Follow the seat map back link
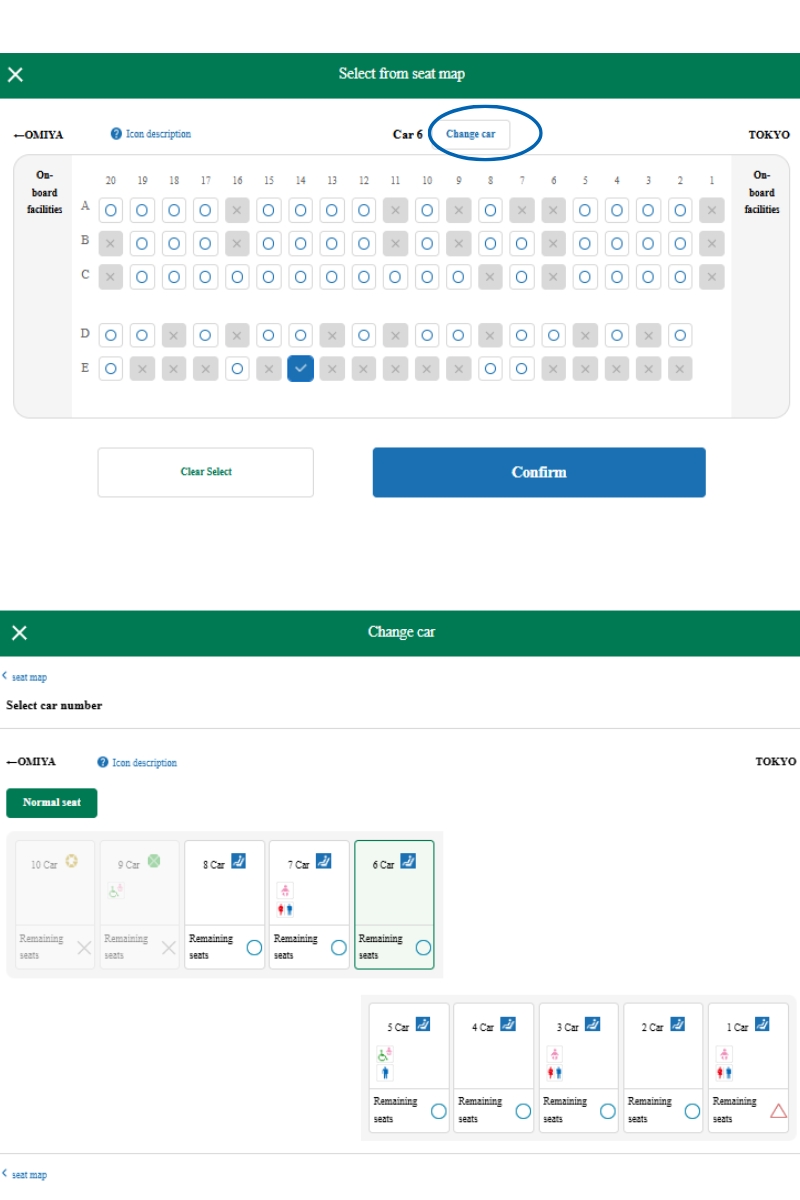 28,676
